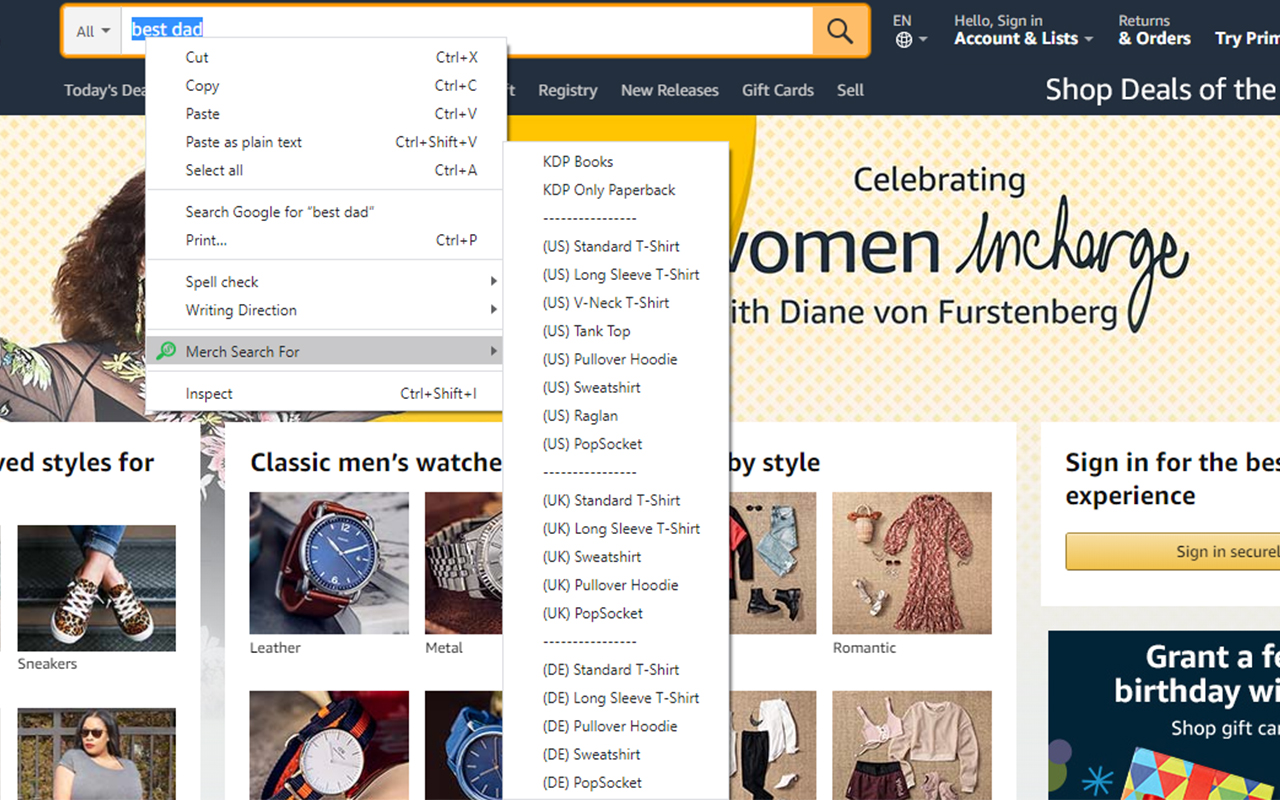Select (UK) Sweatshirt

(616, 556)
